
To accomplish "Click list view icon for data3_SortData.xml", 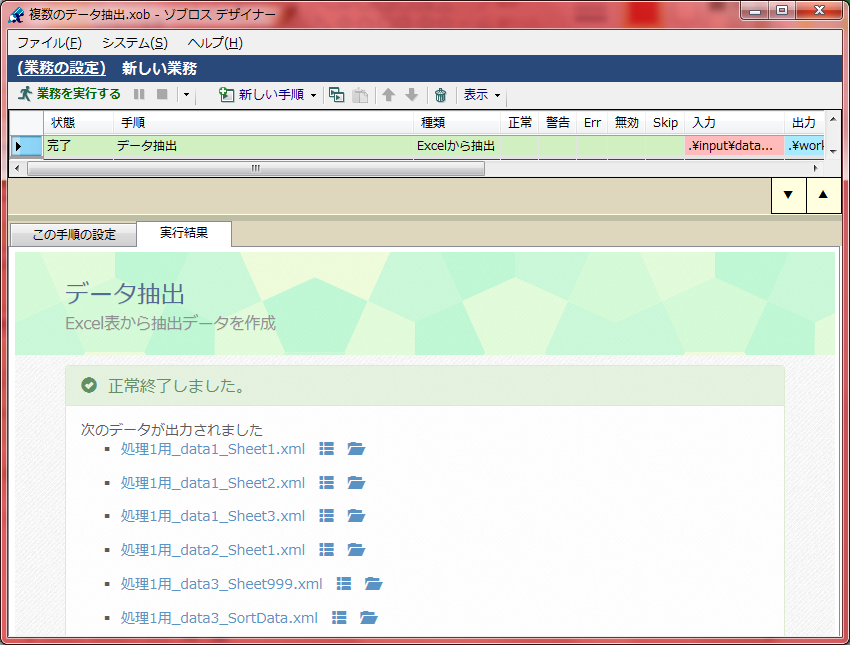I will coord(339,617).
